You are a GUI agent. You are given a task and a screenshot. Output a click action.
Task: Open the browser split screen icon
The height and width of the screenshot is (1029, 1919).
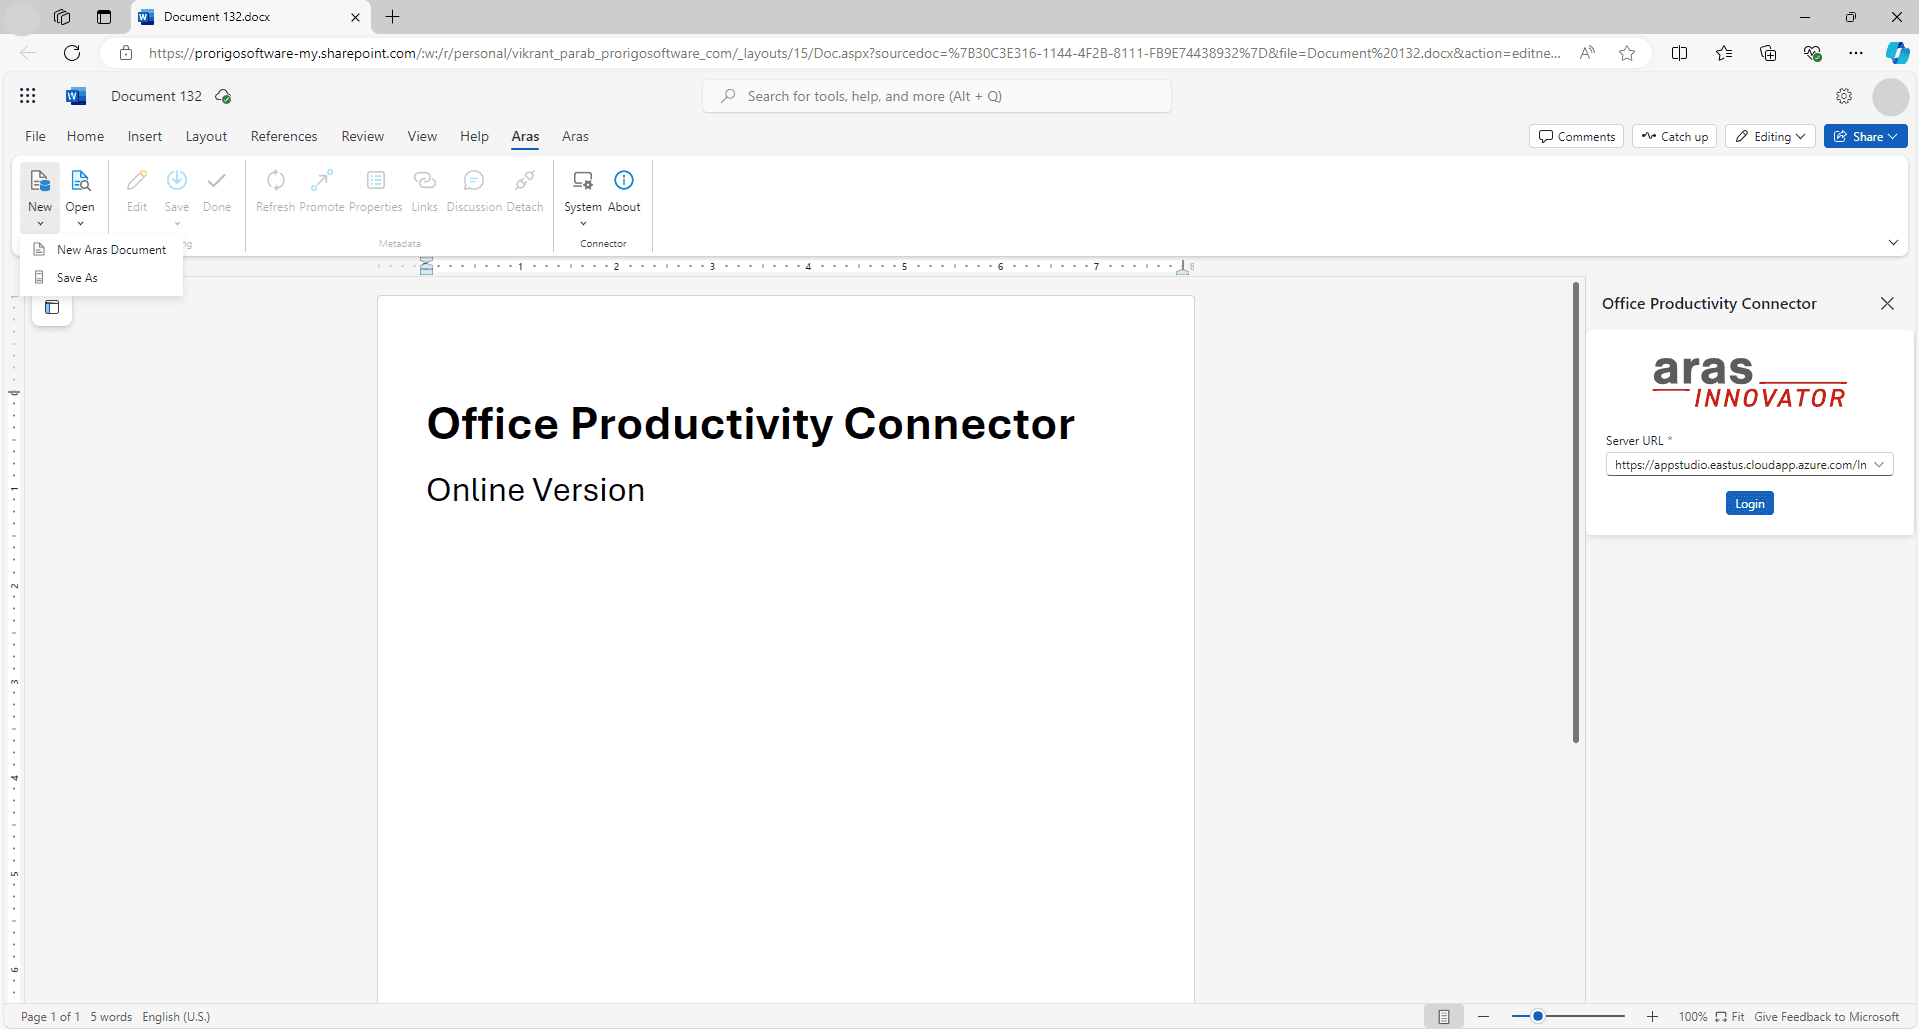point(1680,53)
